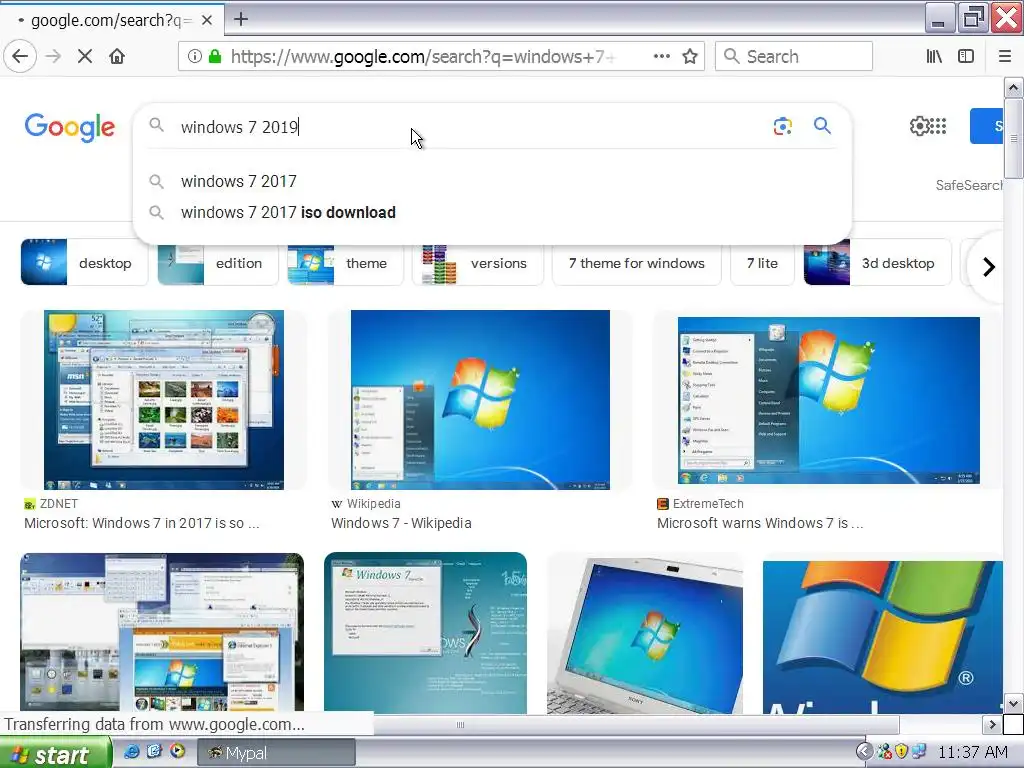This screenshot has width=1024, height=768.
Task: Click the ZDNET source label
Action: coord(58,504)
